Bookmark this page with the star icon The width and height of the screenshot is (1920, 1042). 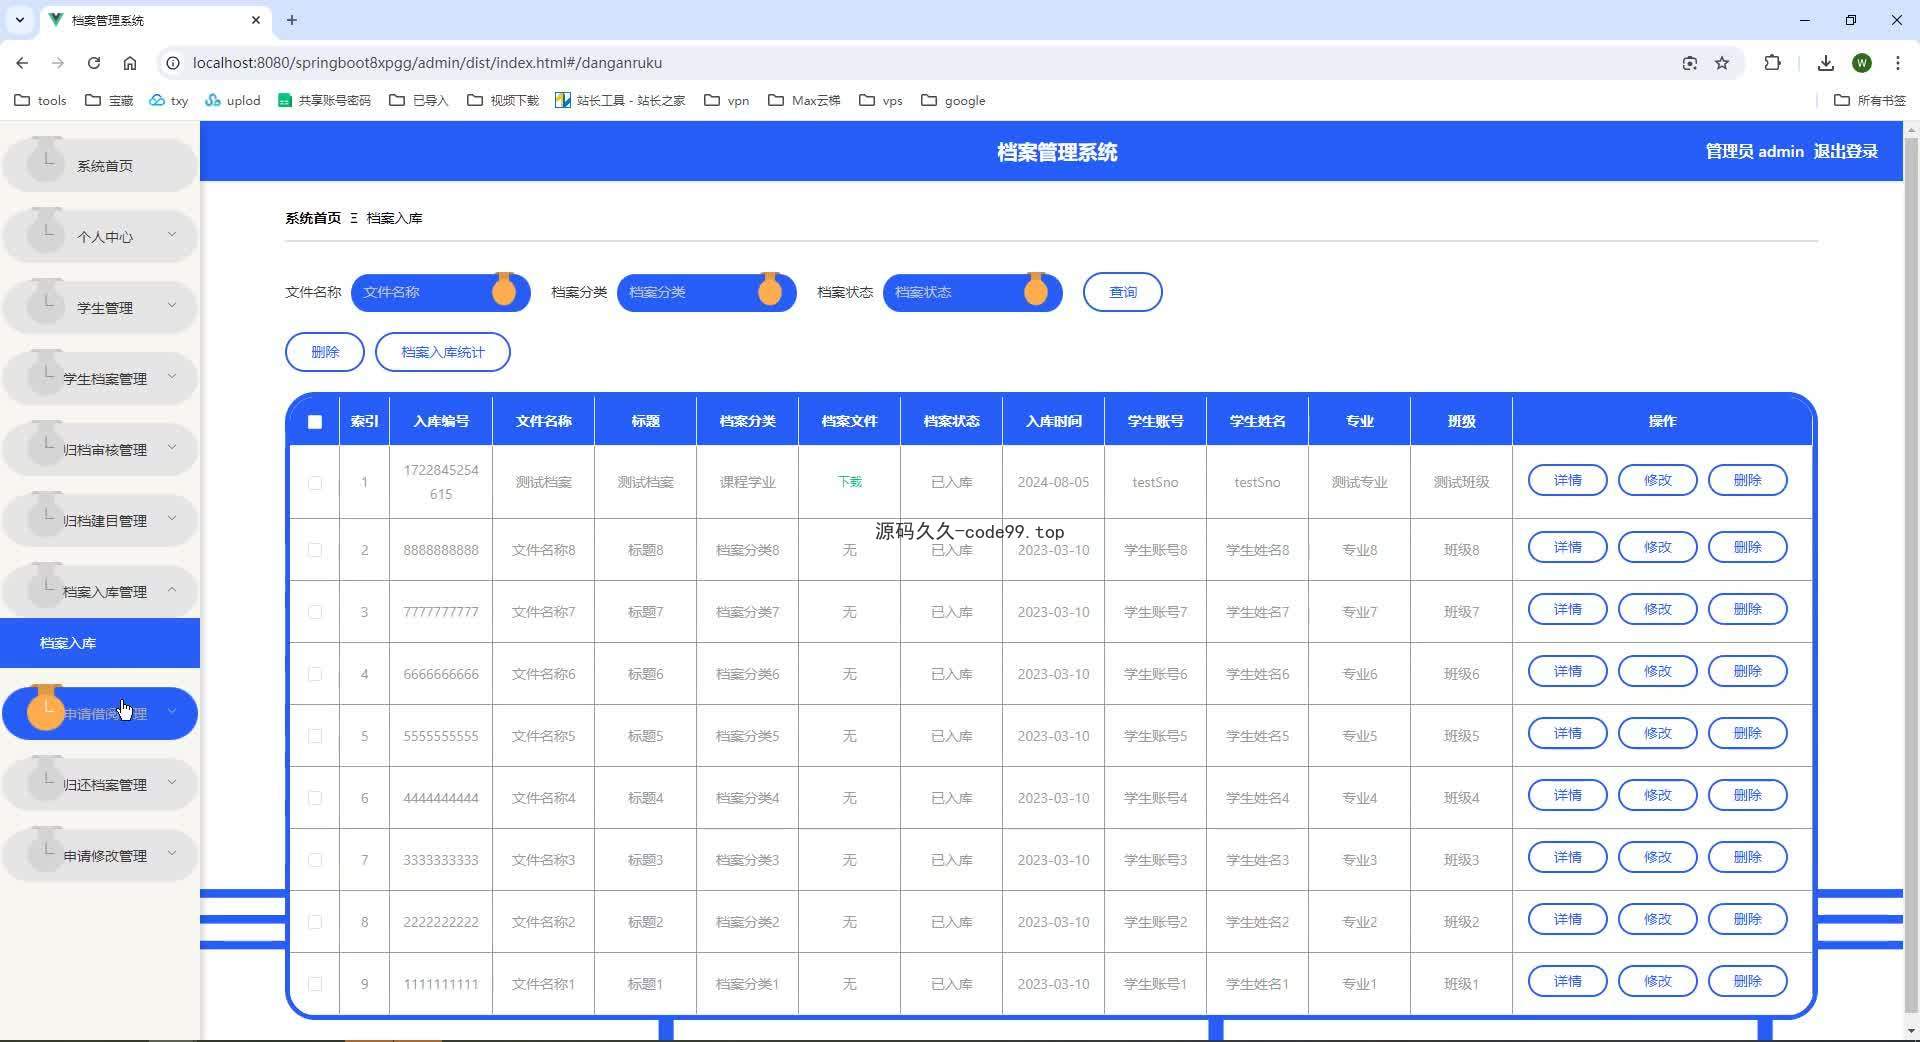[1722, 62]
